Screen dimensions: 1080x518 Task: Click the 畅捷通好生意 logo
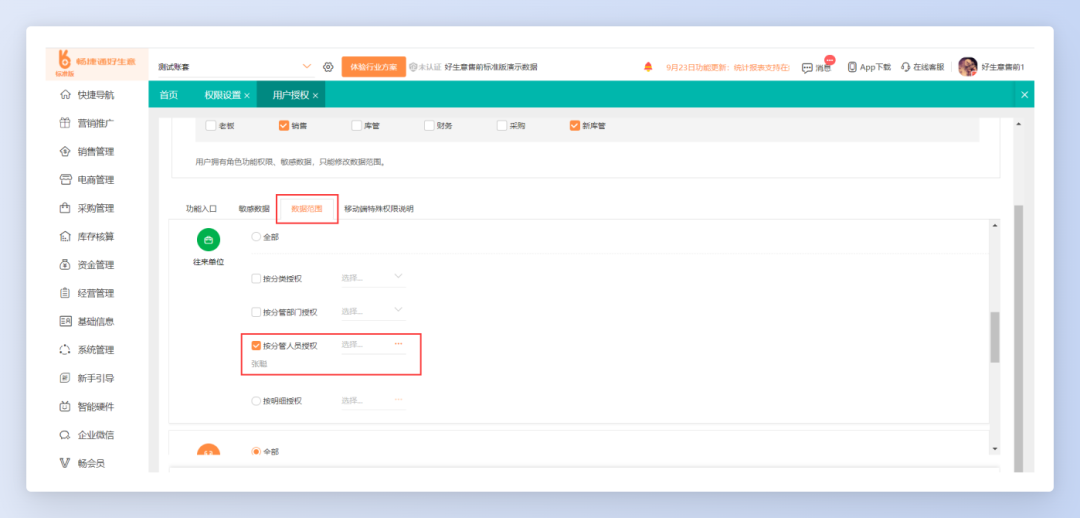coord(95,63)
